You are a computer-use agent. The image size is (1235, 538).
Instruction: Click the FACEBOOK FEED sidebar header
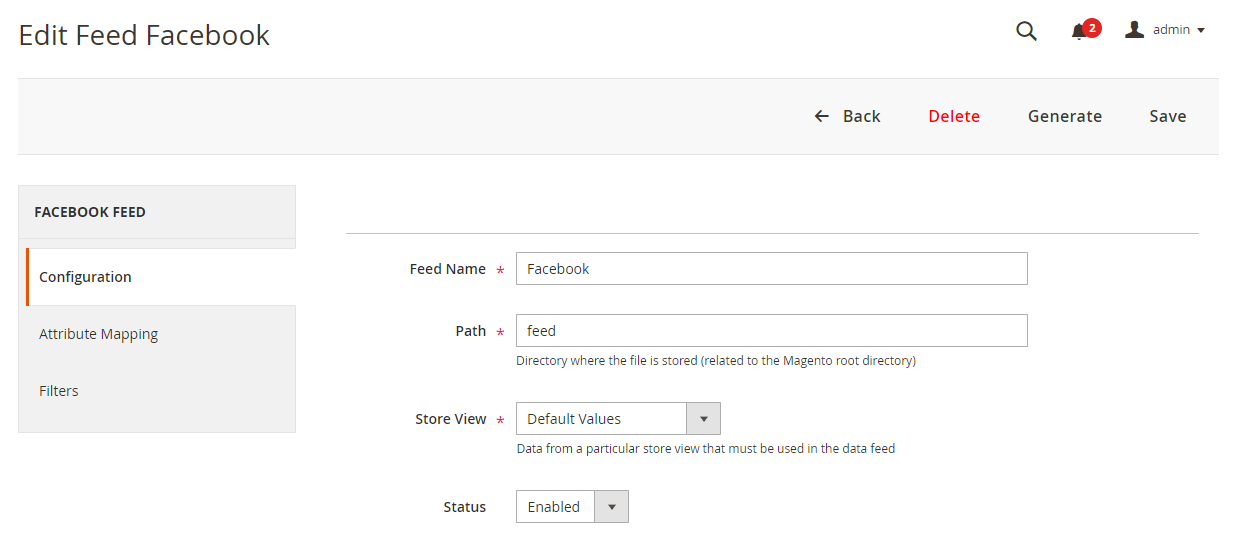pyautogui.click(x=90, y=212)
